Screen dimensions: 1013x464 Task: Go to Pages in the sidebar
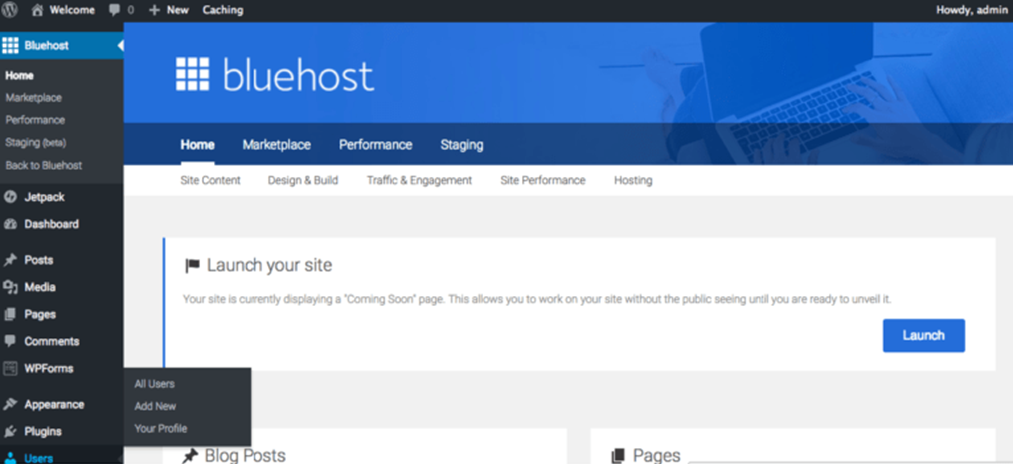click(40, 315)
